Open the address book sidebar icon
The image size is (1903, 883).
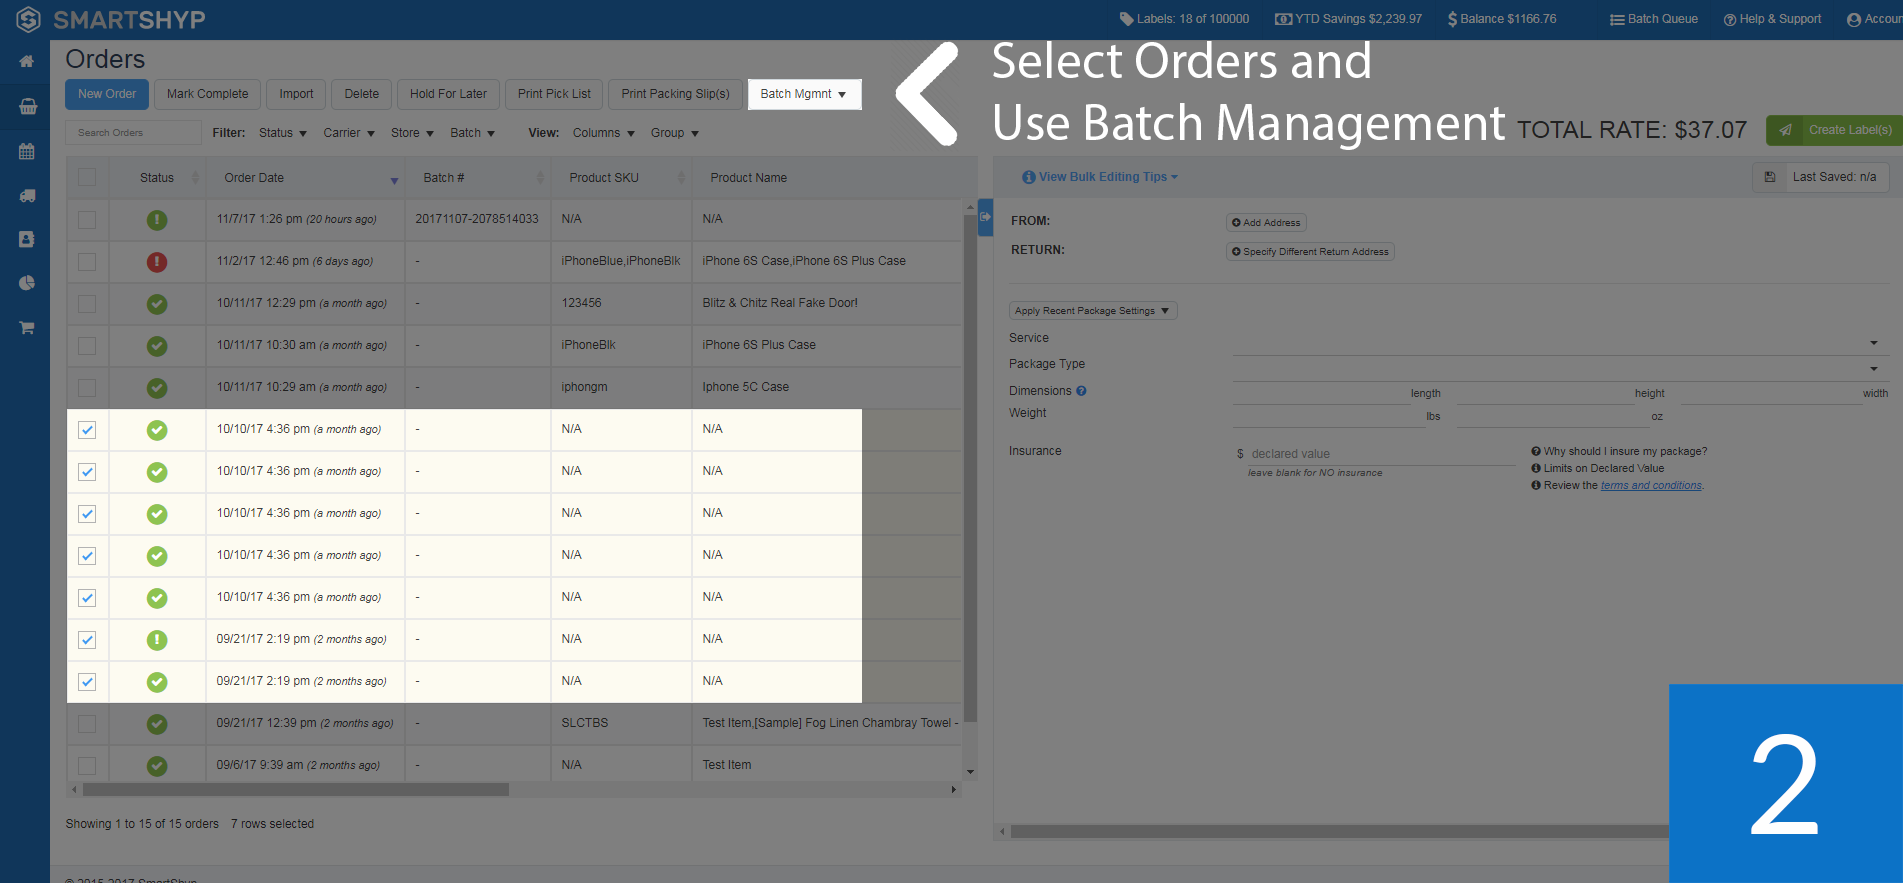tap(27, 239)
